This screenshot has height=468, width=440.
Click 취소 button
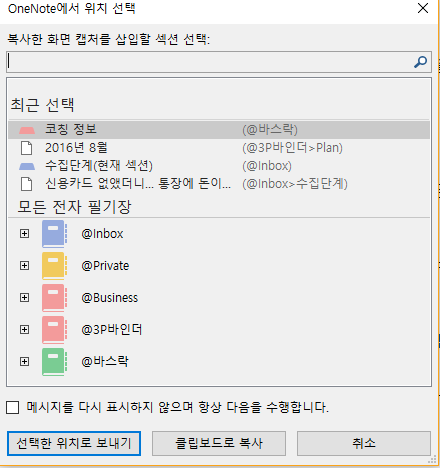[364, 443]
